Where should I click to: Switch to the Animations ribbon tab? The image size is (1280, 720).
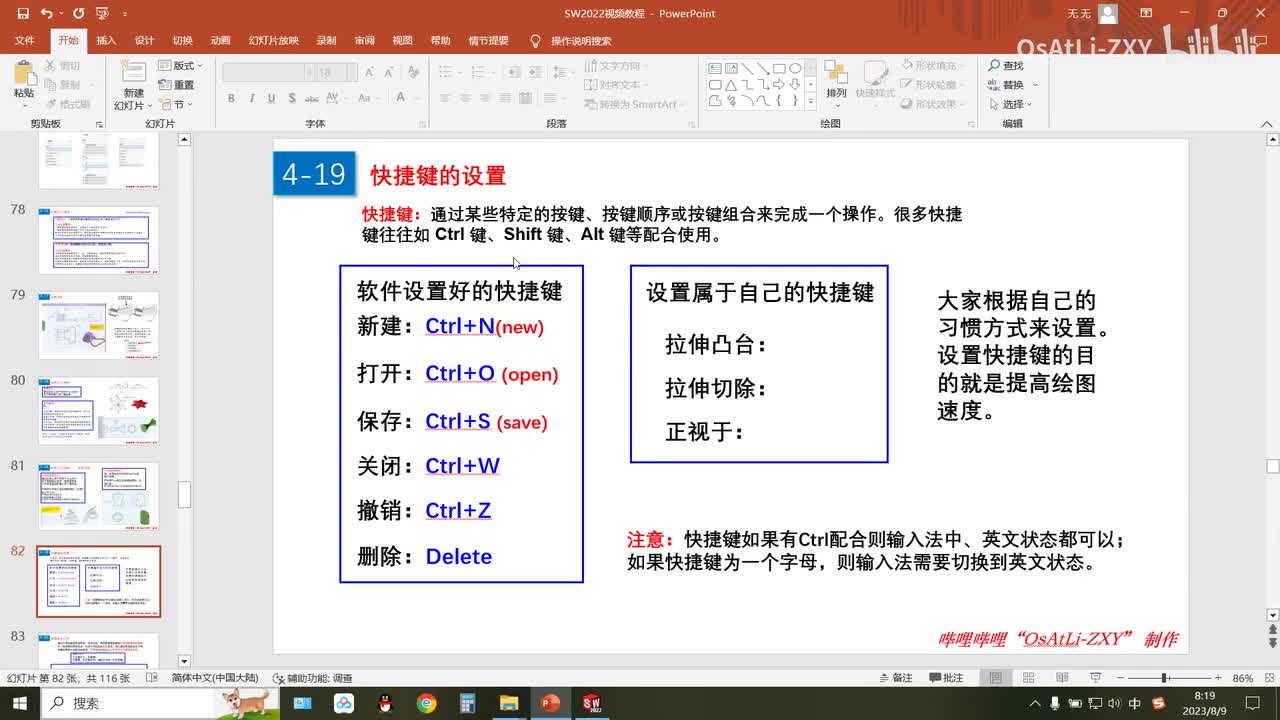click(x=220, y=41)
